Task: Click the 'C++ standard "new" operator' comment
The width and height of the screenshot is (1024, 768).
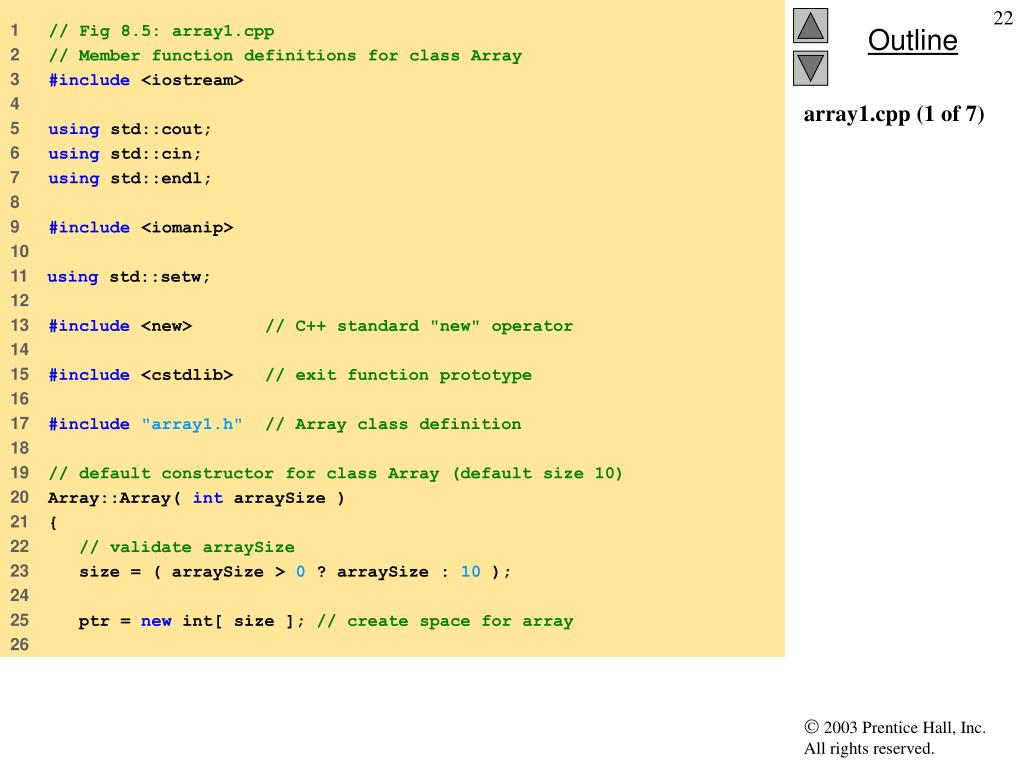Action: click(x=419, y=326)
